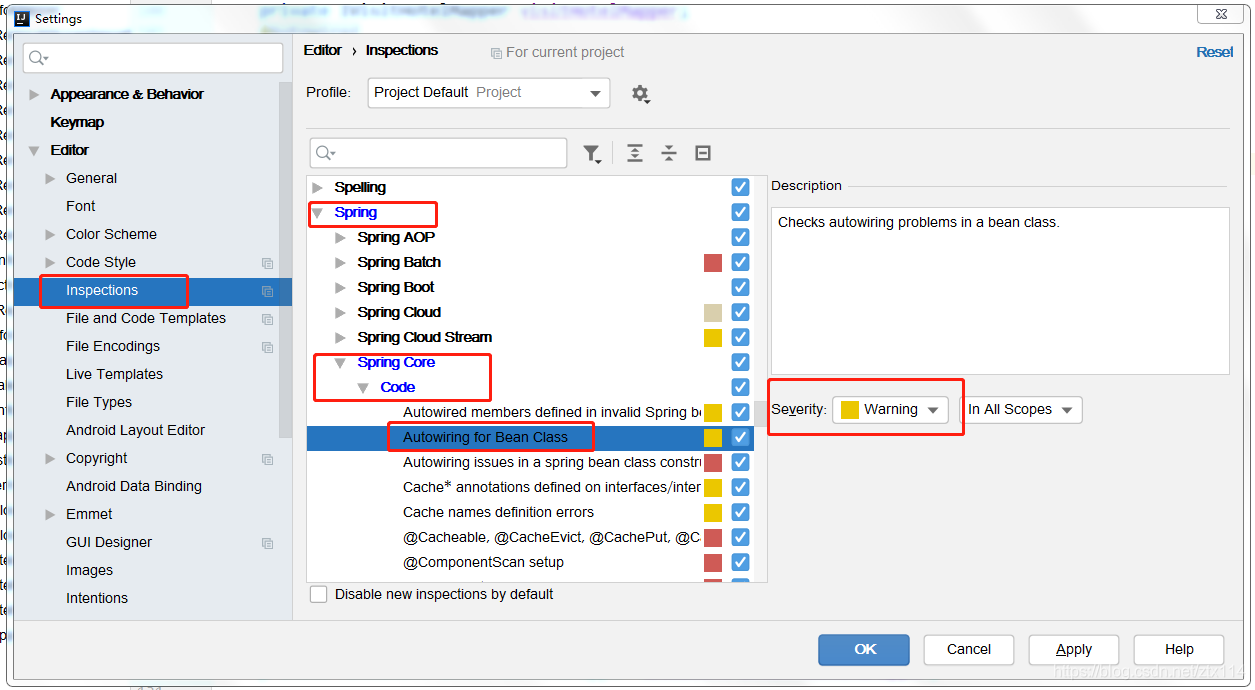Open Images settings page
The width and height of the screenshot is (1255, 690).
coord(89,570)
